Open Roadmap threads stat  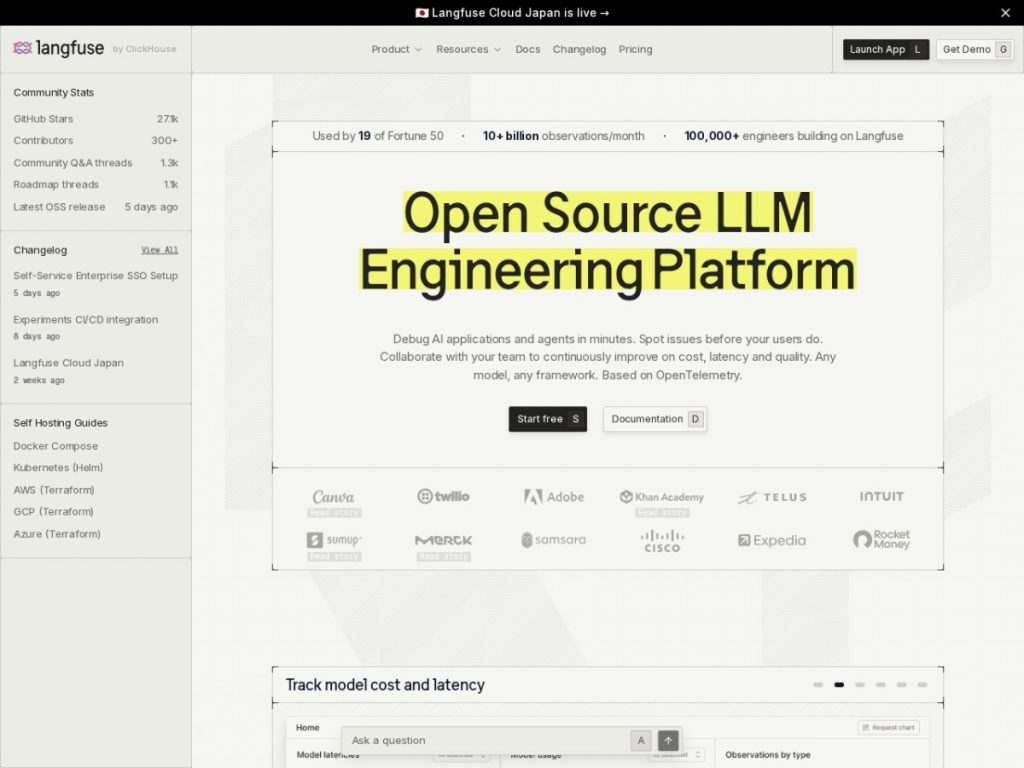point(95,184)
